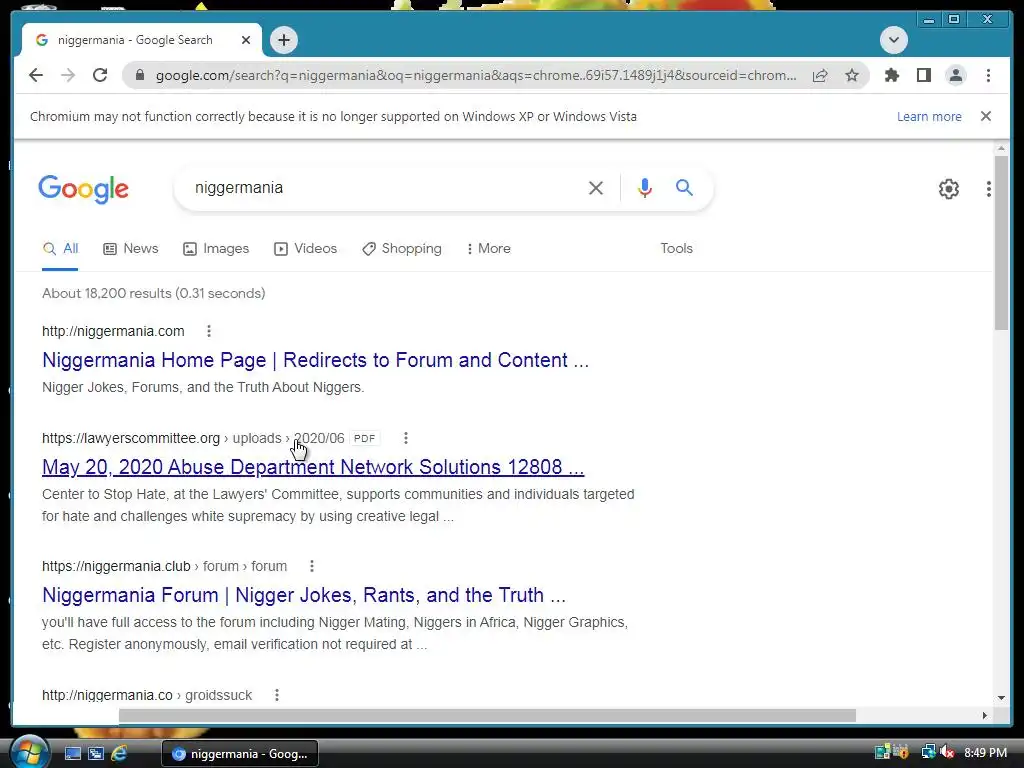Open a new tab with the plus button
The height and width of the screenshot is (768, 1024).
point(283,40)
